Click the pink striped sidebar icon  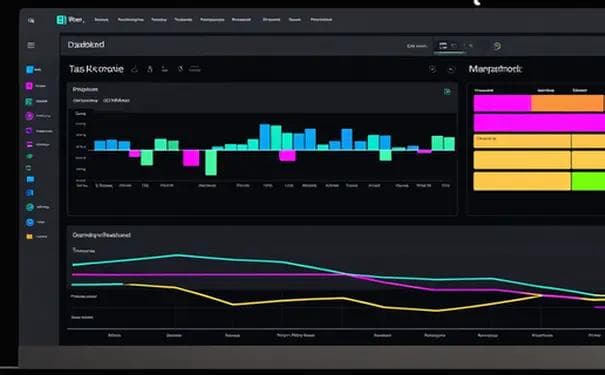coord(29,145)
